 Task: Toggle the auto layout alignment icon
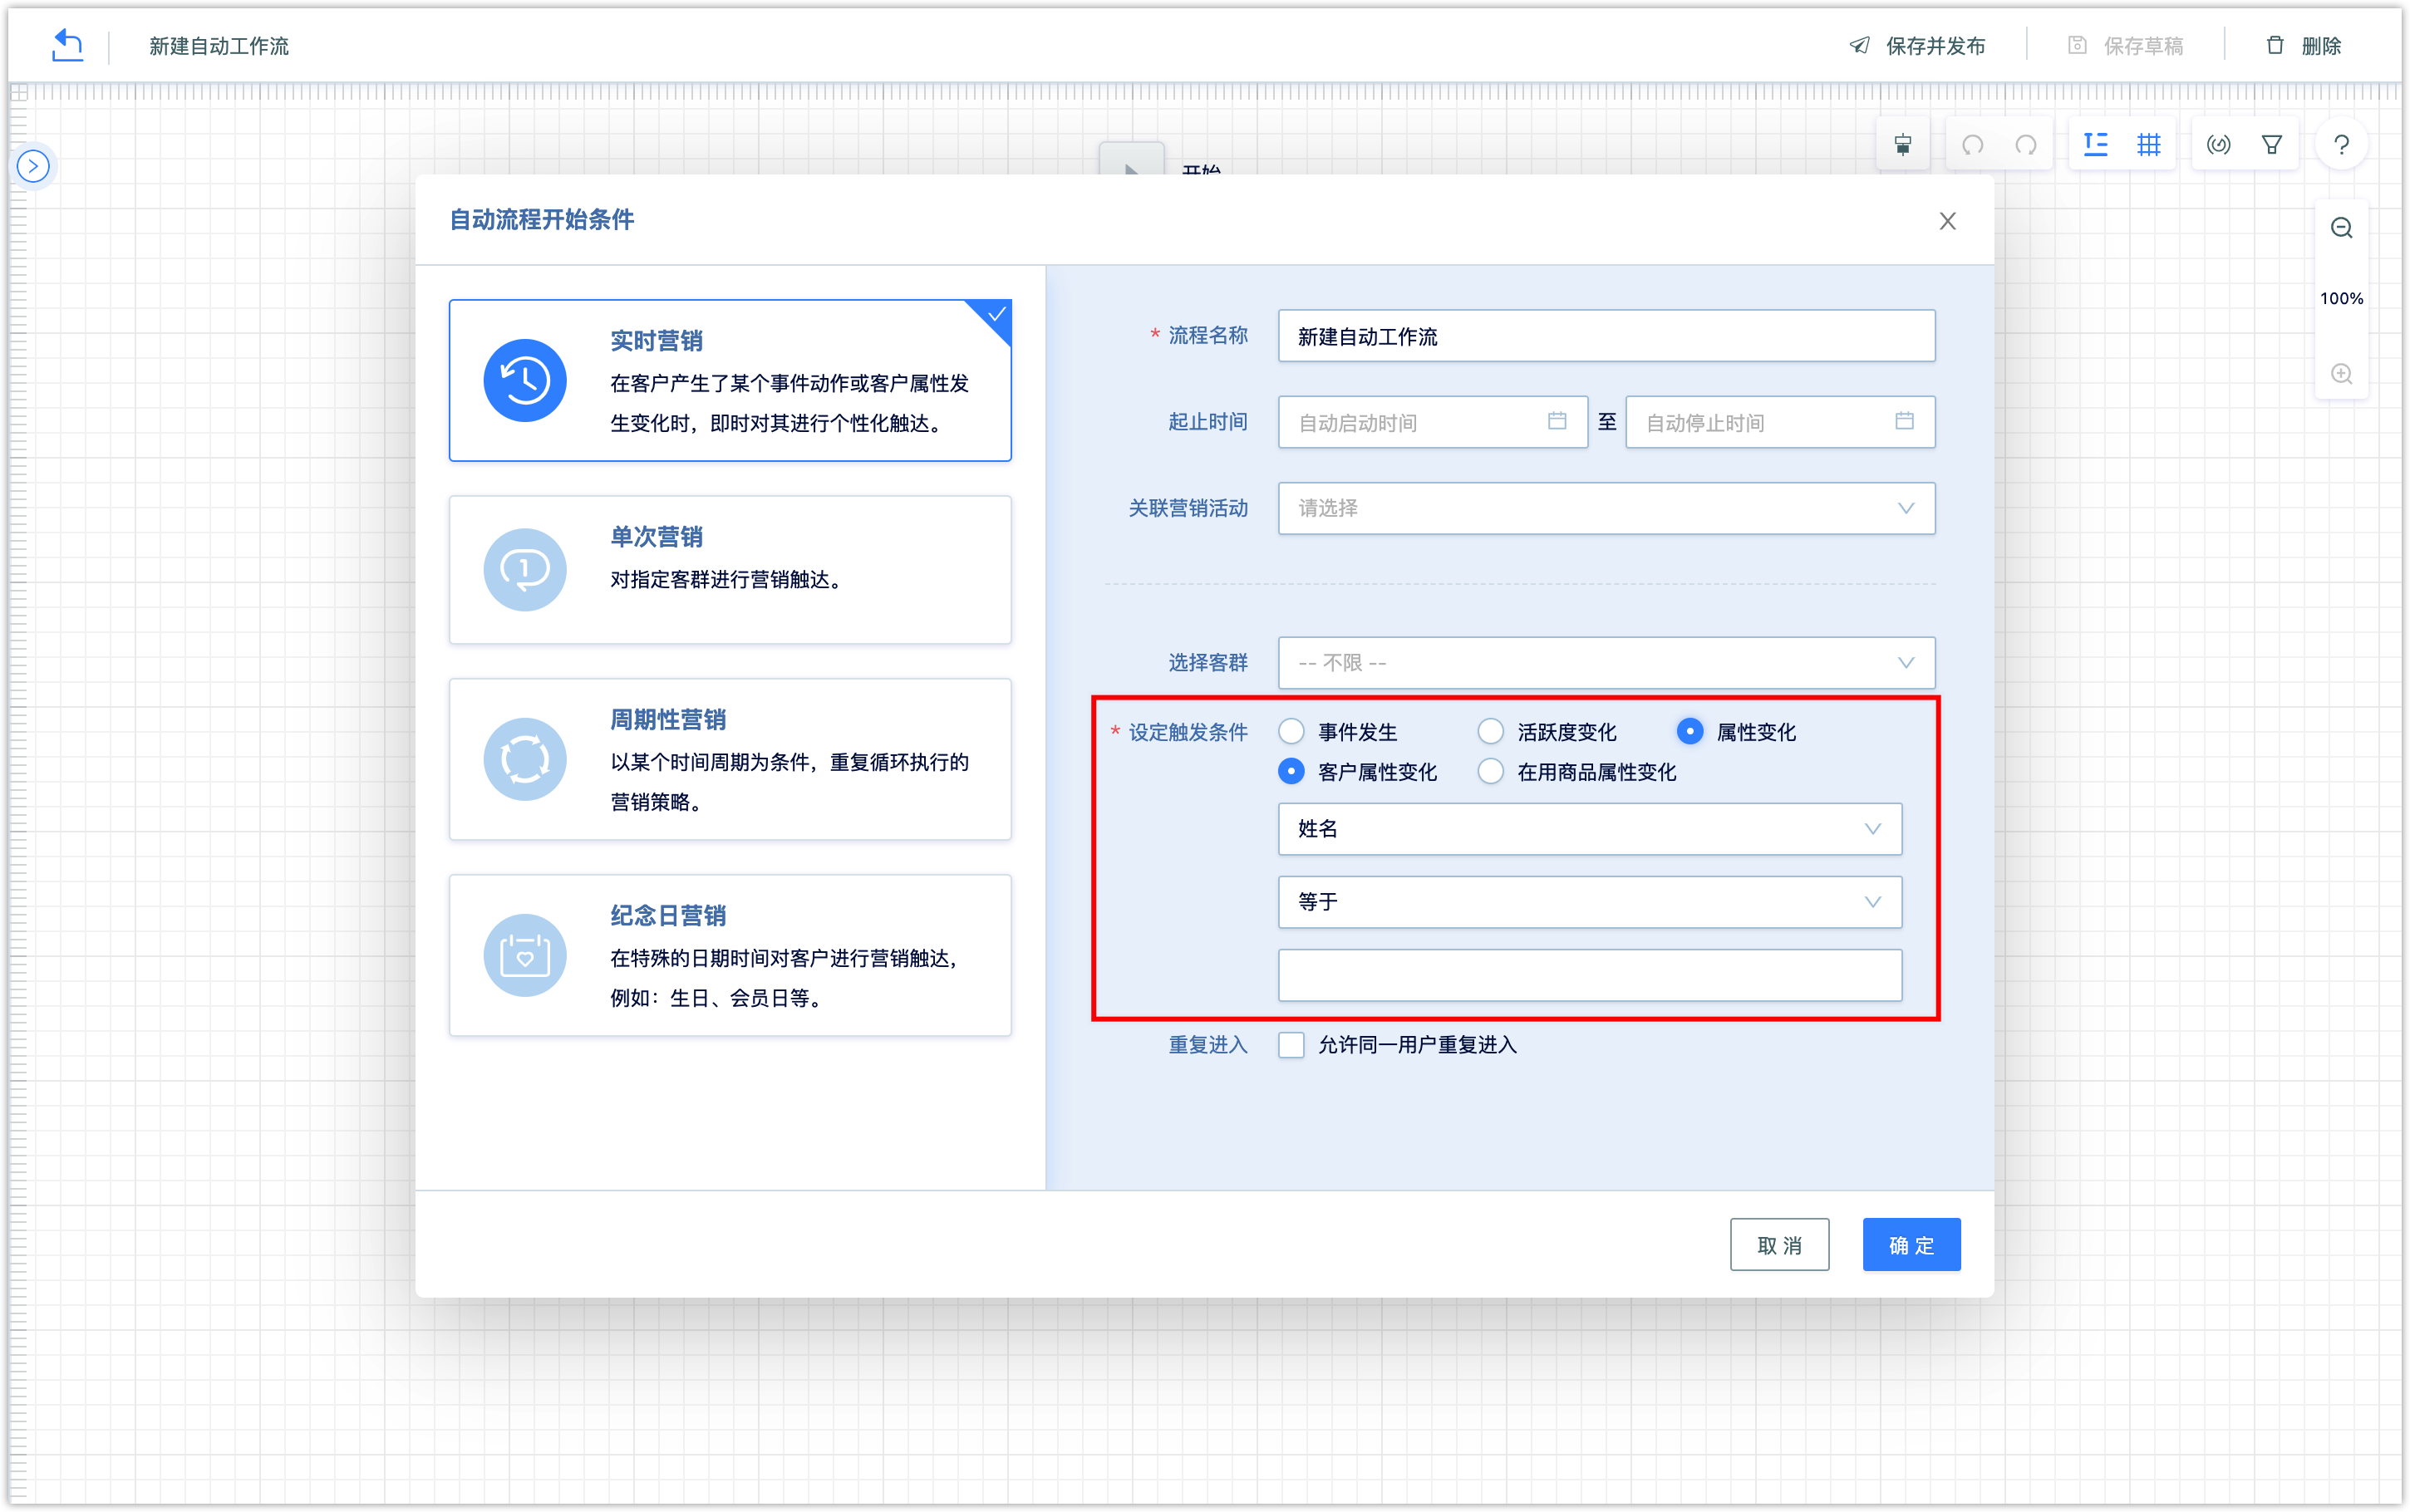pos(2095,145)
